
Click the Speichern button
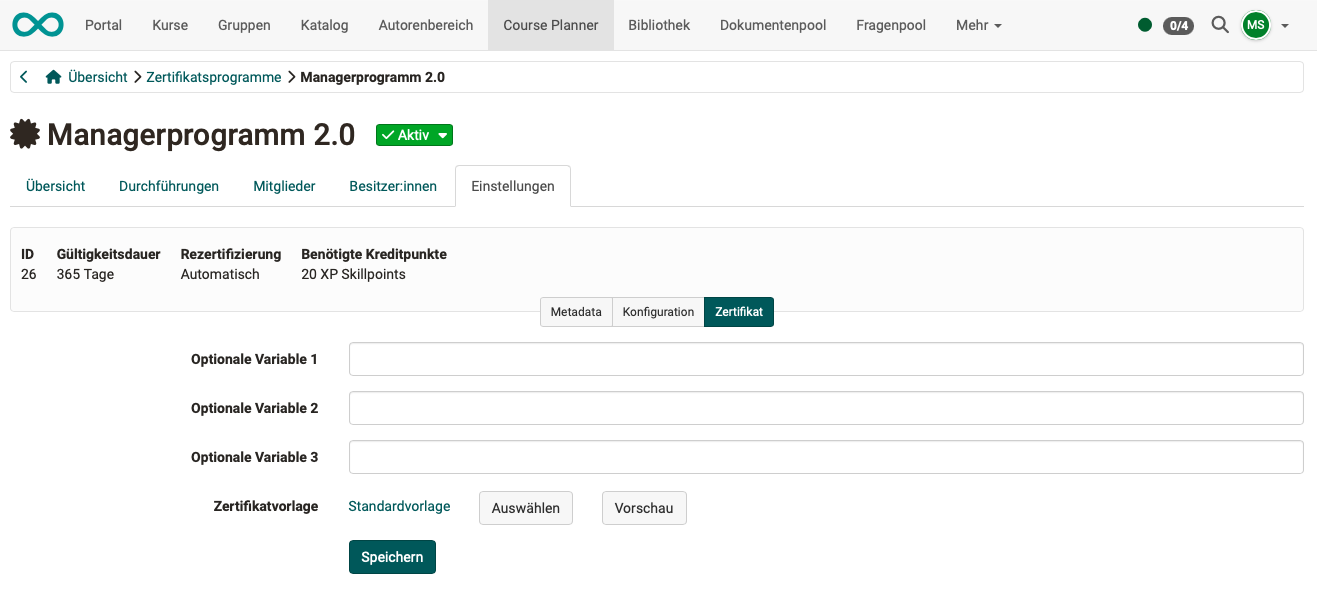392,557
